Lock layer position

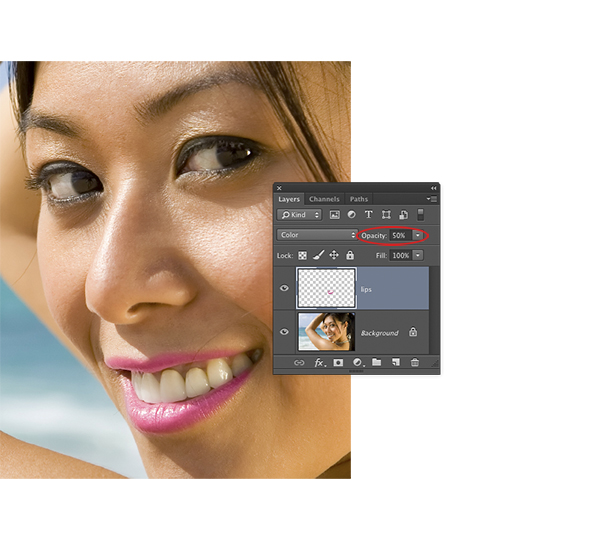click(334, 255)
